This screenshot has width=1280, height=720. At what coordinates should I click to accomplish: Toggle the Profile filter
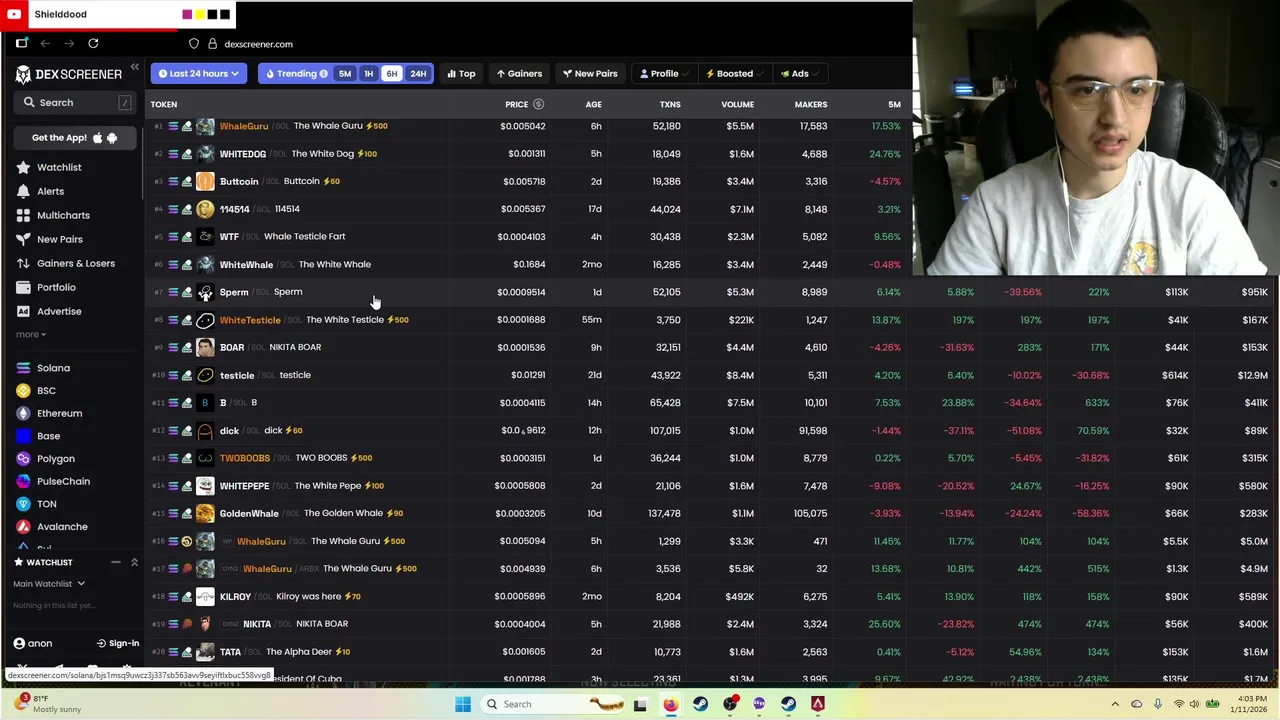[x=664, y=74]
